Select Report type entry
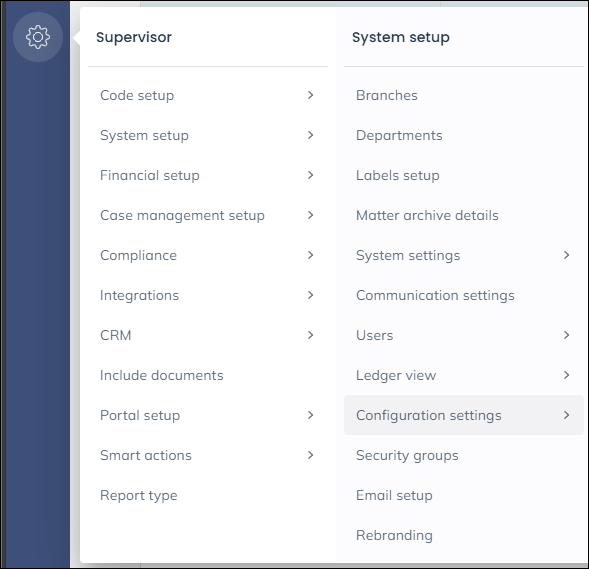The width and height of the screenshot is (589, 569). click(x=139, y=495)
